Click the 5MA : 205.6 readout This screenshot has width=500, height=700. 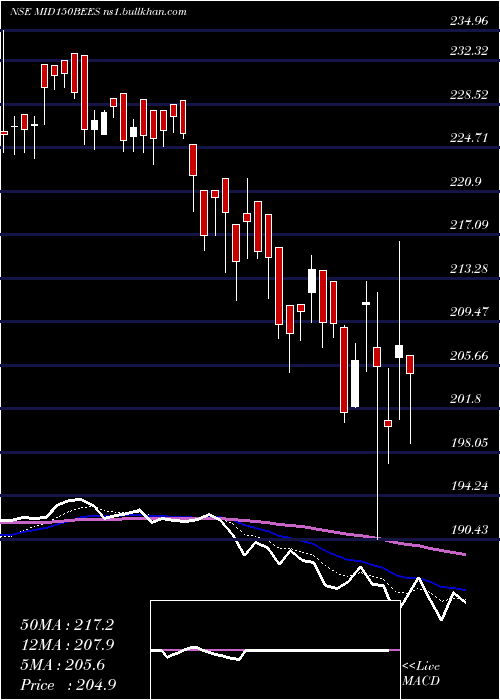click(62, 665)
